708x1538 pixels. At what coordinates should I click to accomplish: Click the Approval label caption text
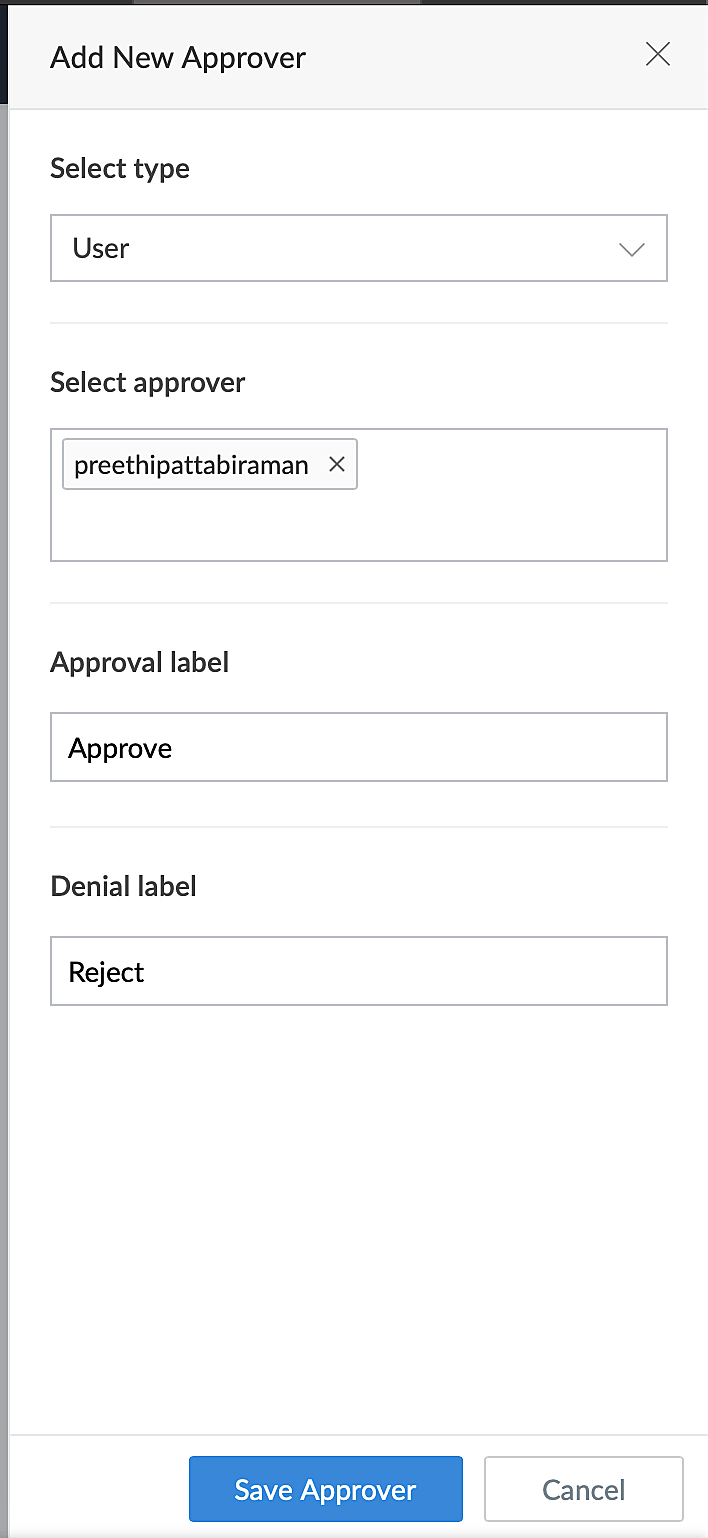click(x=140, y=662)
